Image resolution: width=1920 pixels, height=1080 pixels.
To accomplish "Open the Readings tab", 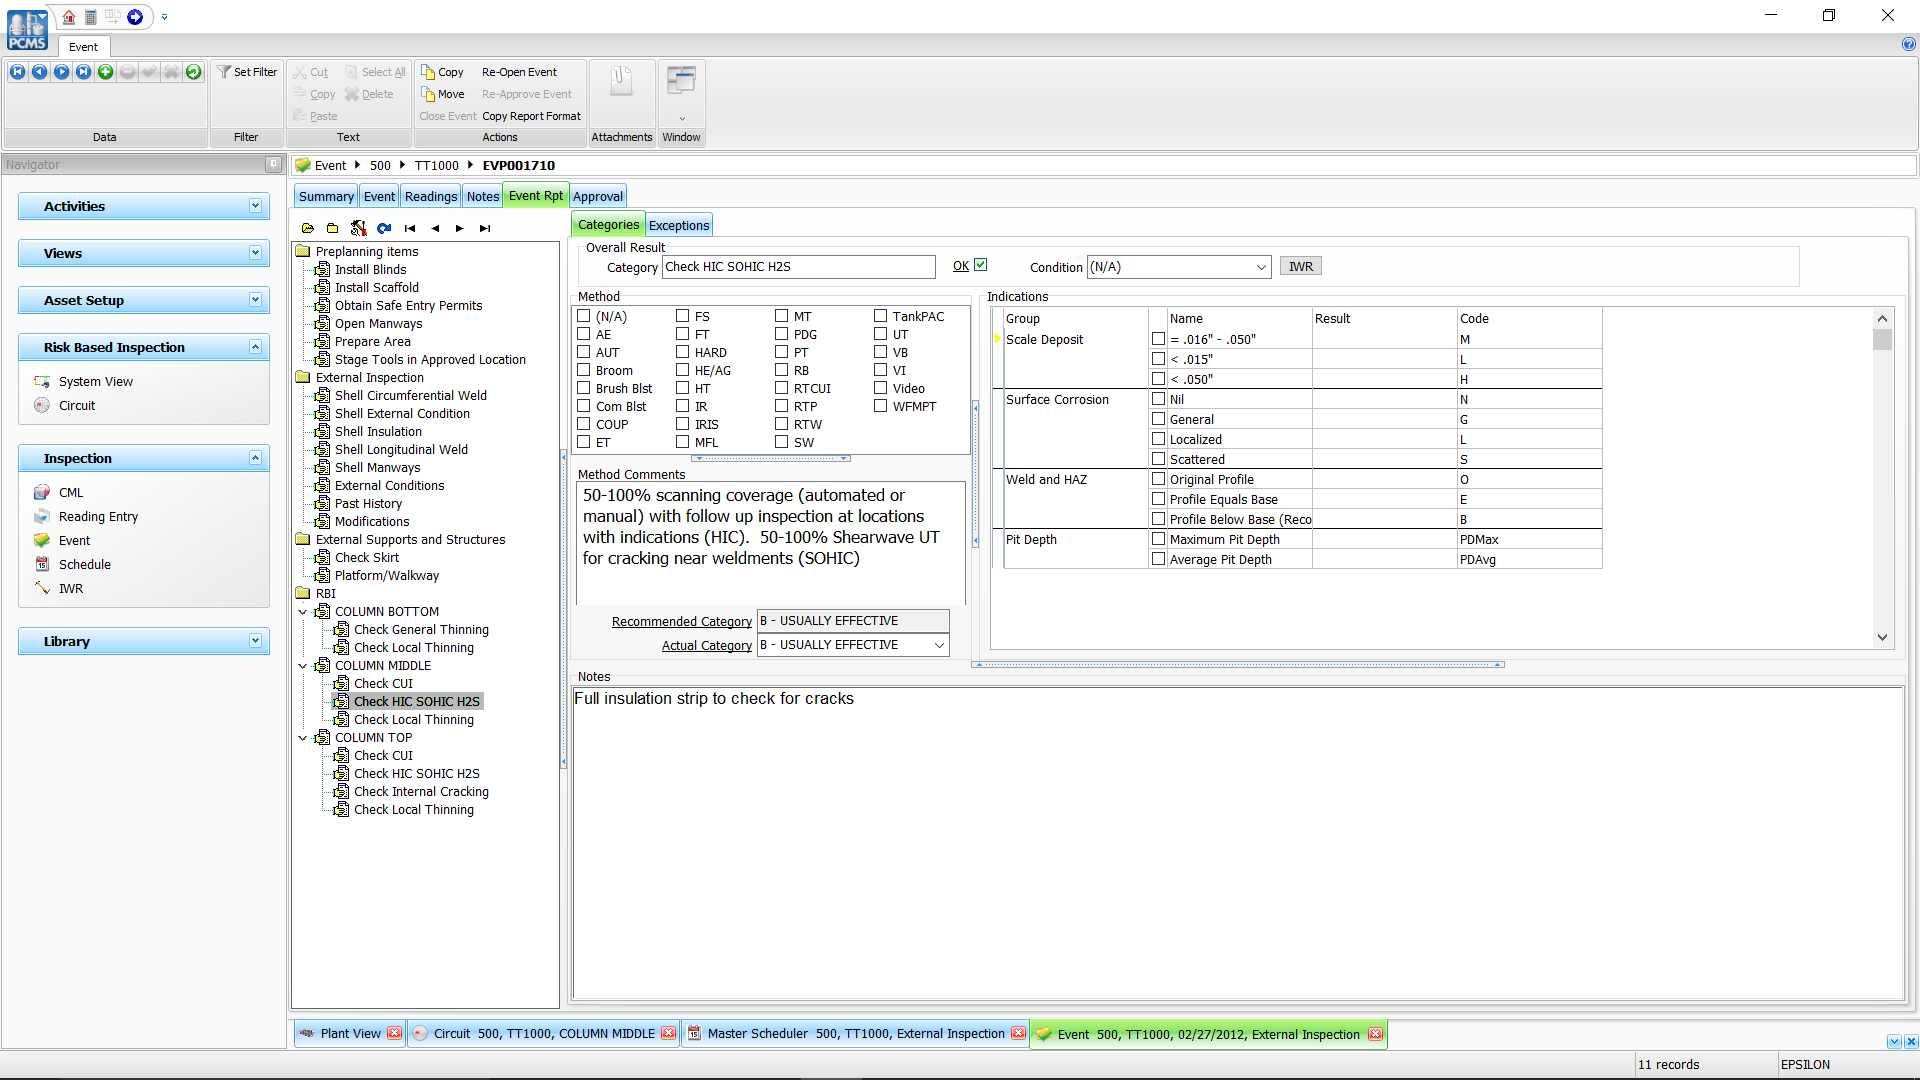I will [430, 196].
